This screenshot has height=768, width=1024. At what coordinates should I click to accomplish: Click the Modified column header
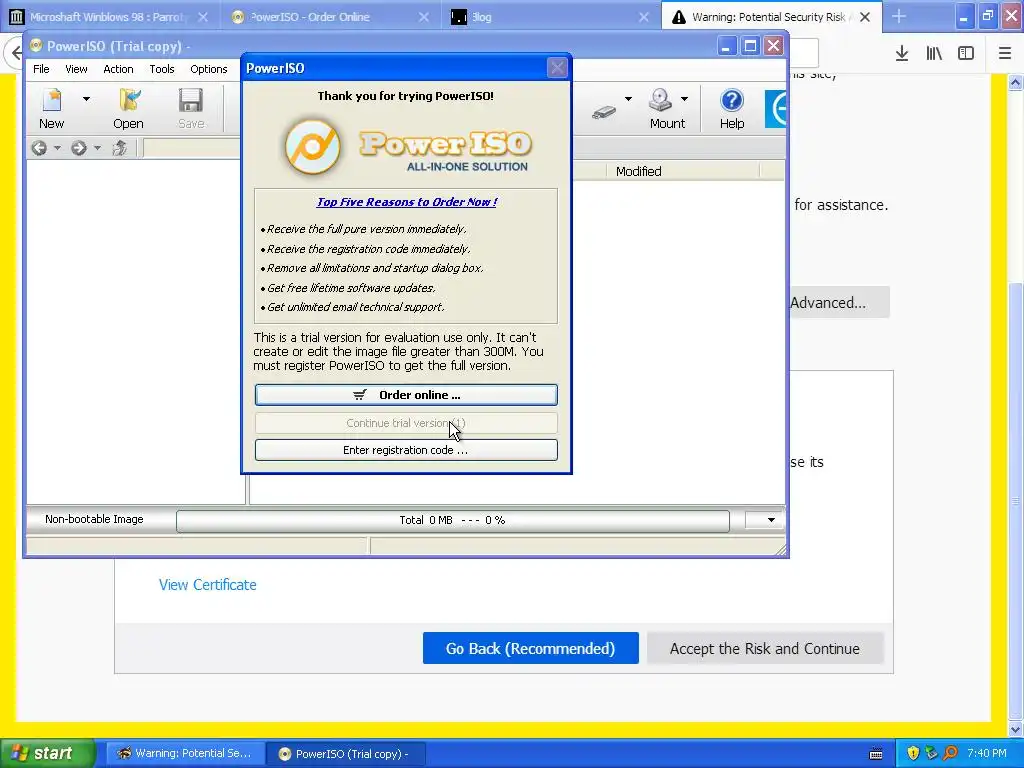[x=682, y=171]
